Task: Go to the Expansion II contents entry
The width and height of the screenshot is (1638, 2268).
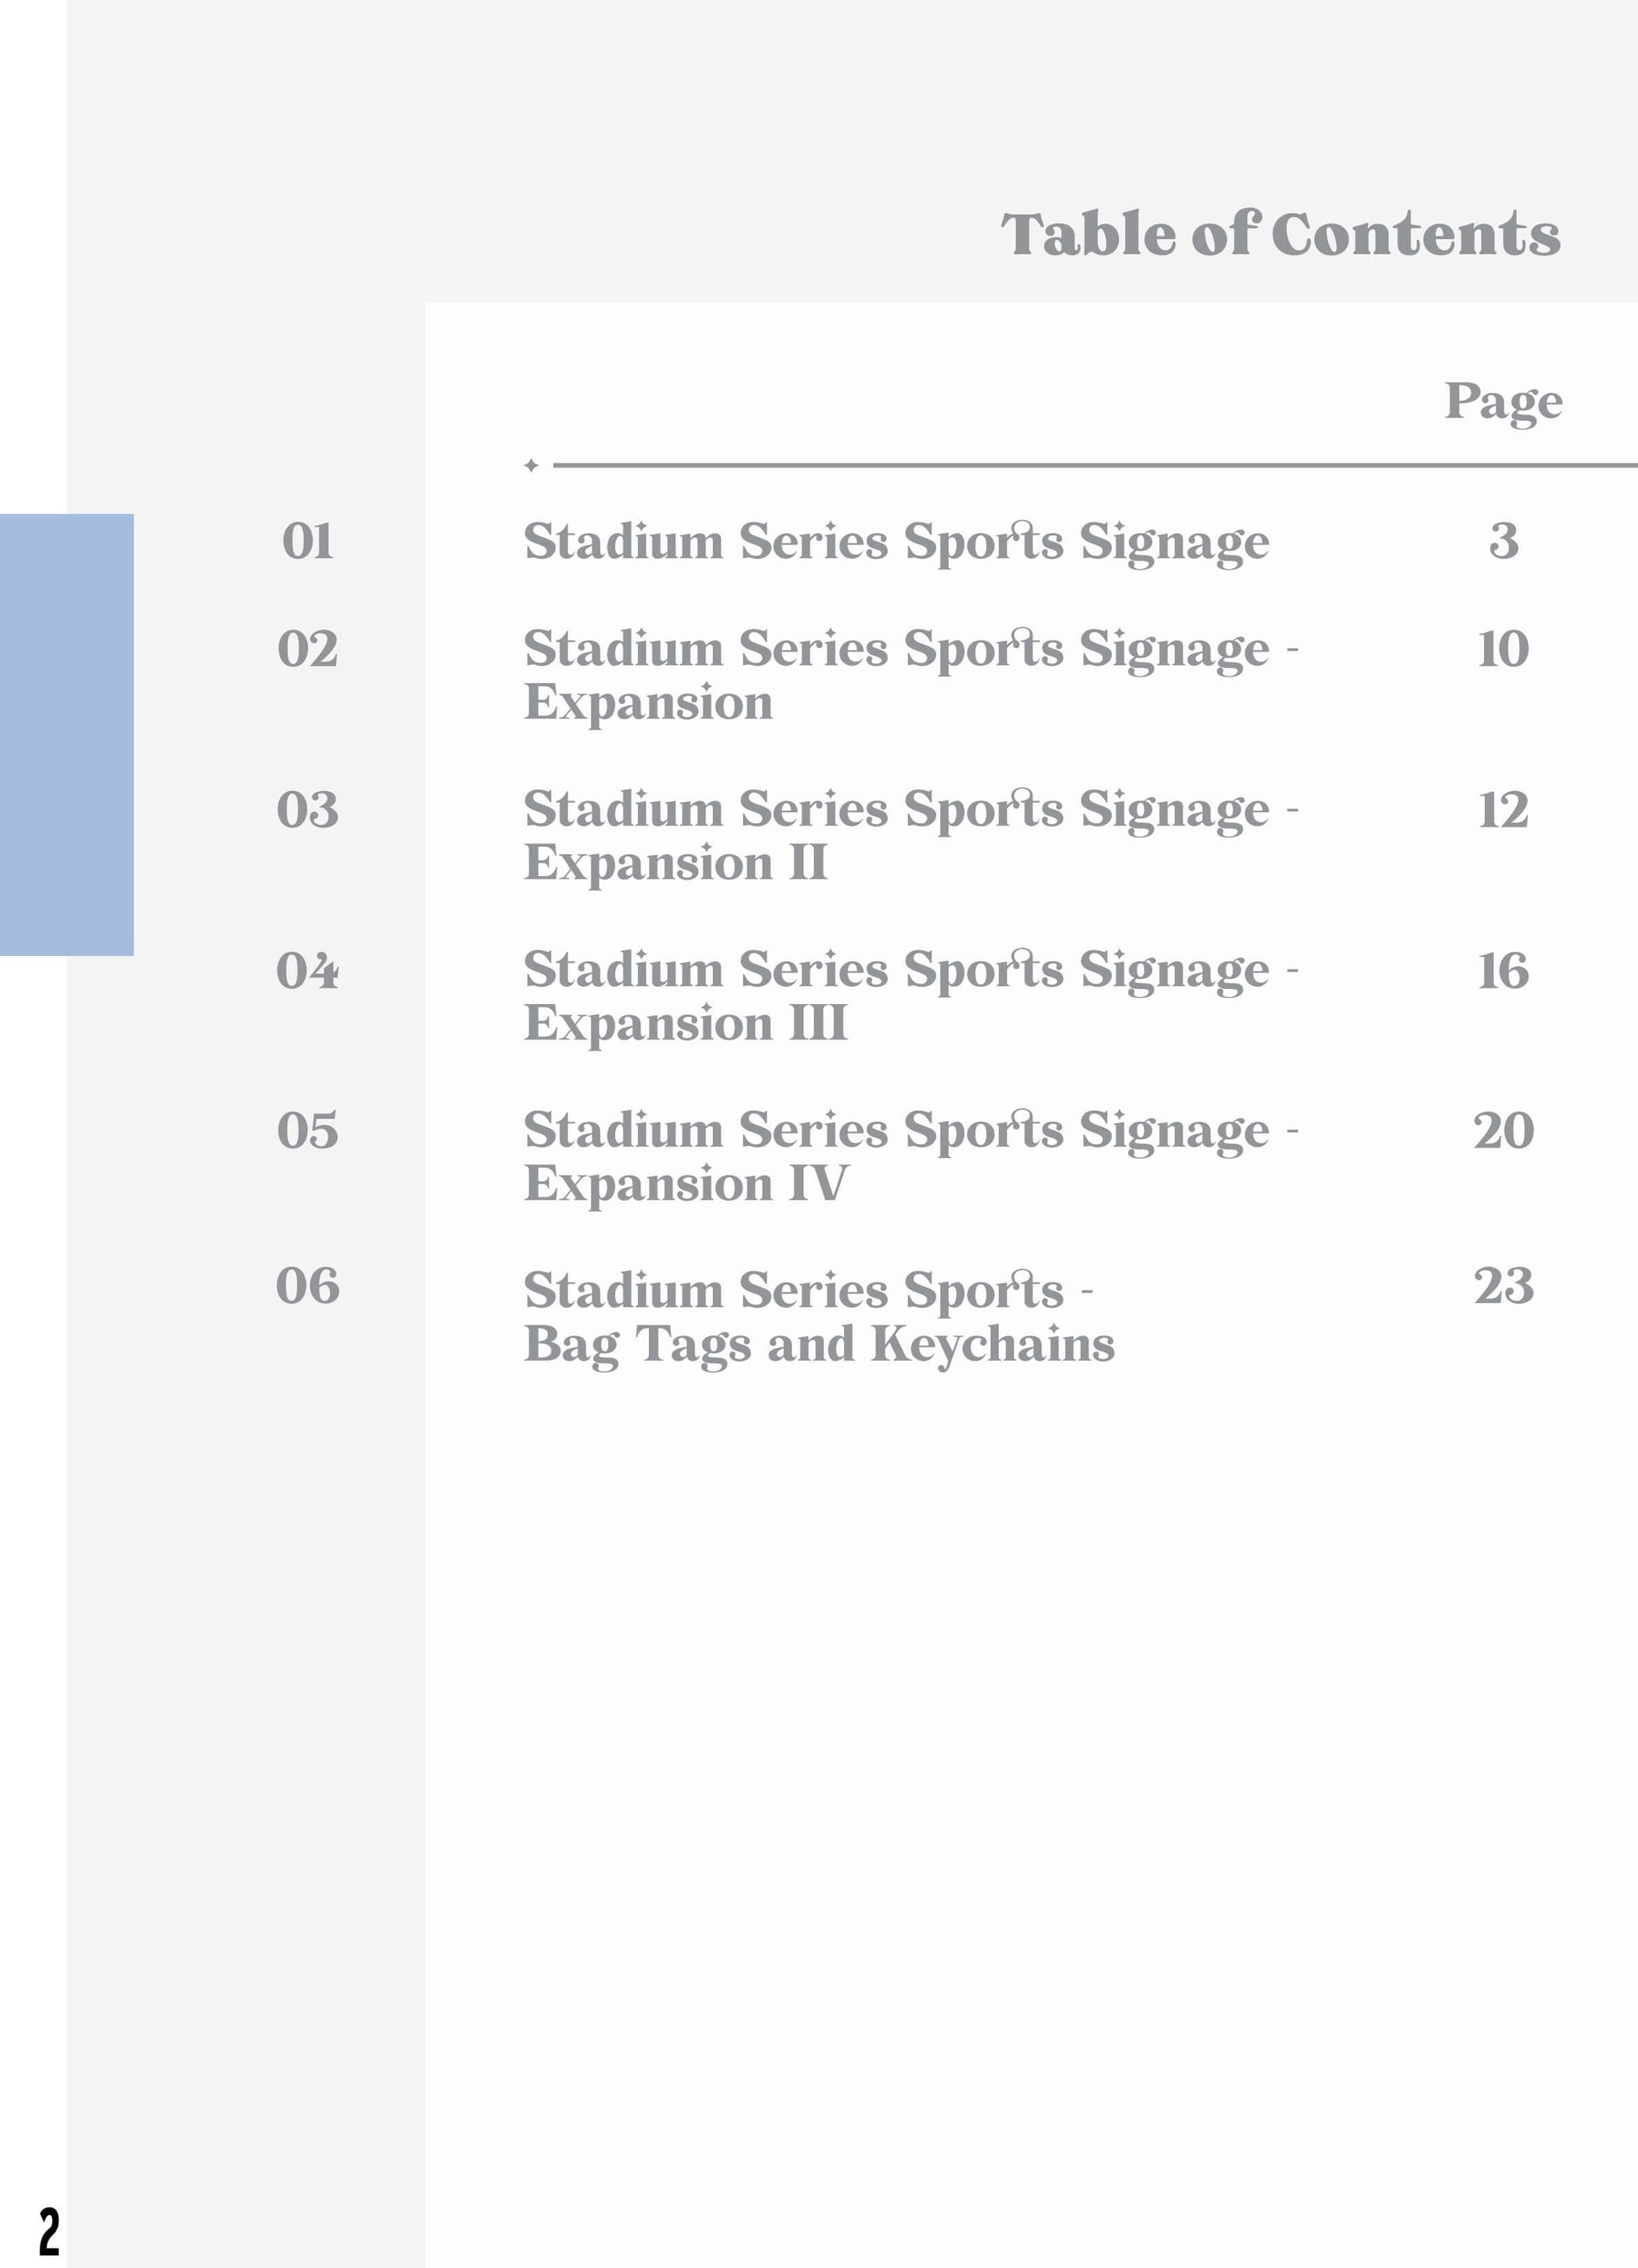Action: [910, 835]
